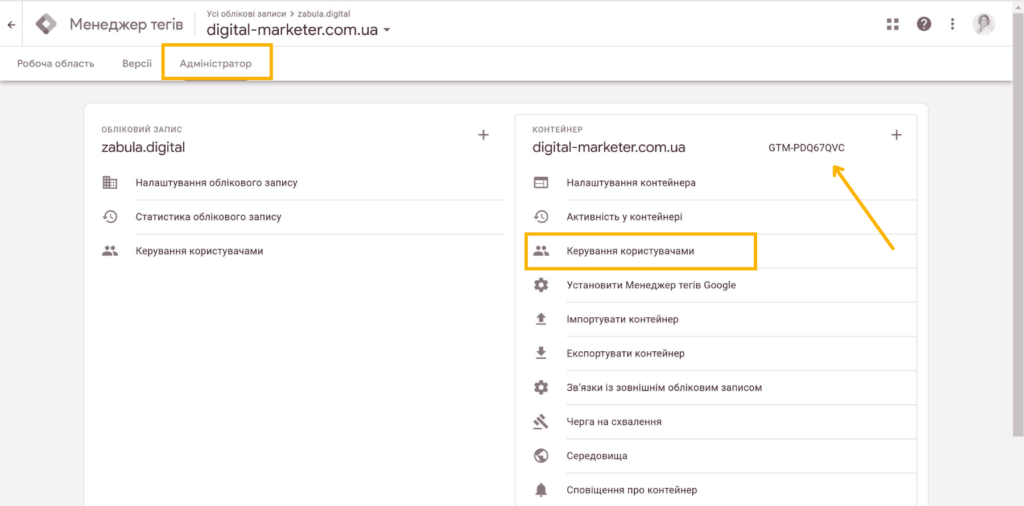Click the bell icon for Сповіщення про контейнер
The width and height of the screenshot is (1024, 506).
click(x=541, y=490)
